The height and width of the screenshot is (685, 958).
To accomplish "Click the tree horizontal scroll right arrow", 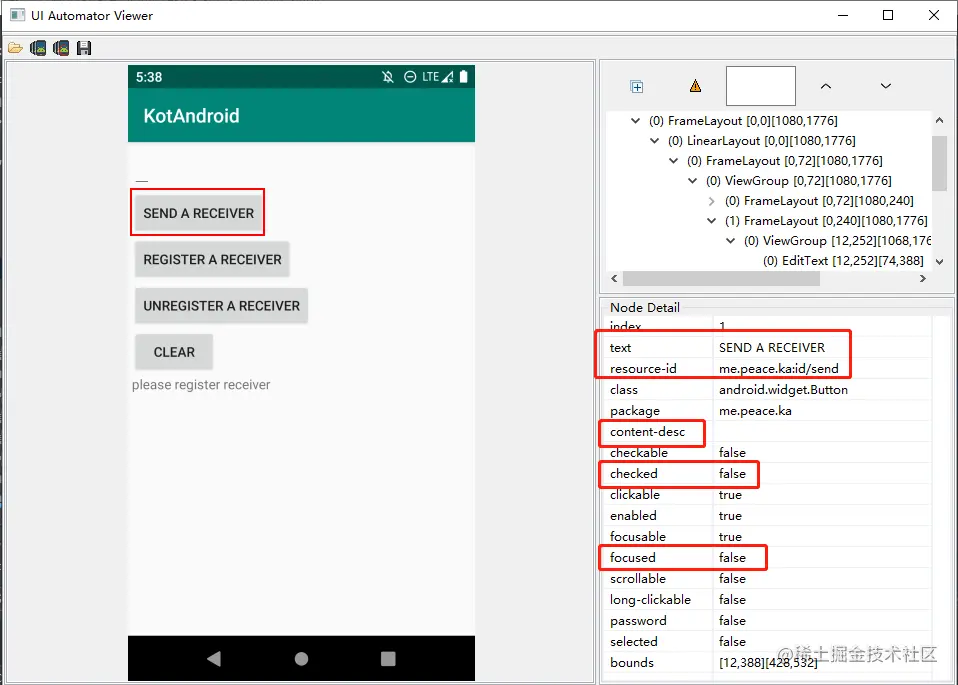I will pos(923,279).
